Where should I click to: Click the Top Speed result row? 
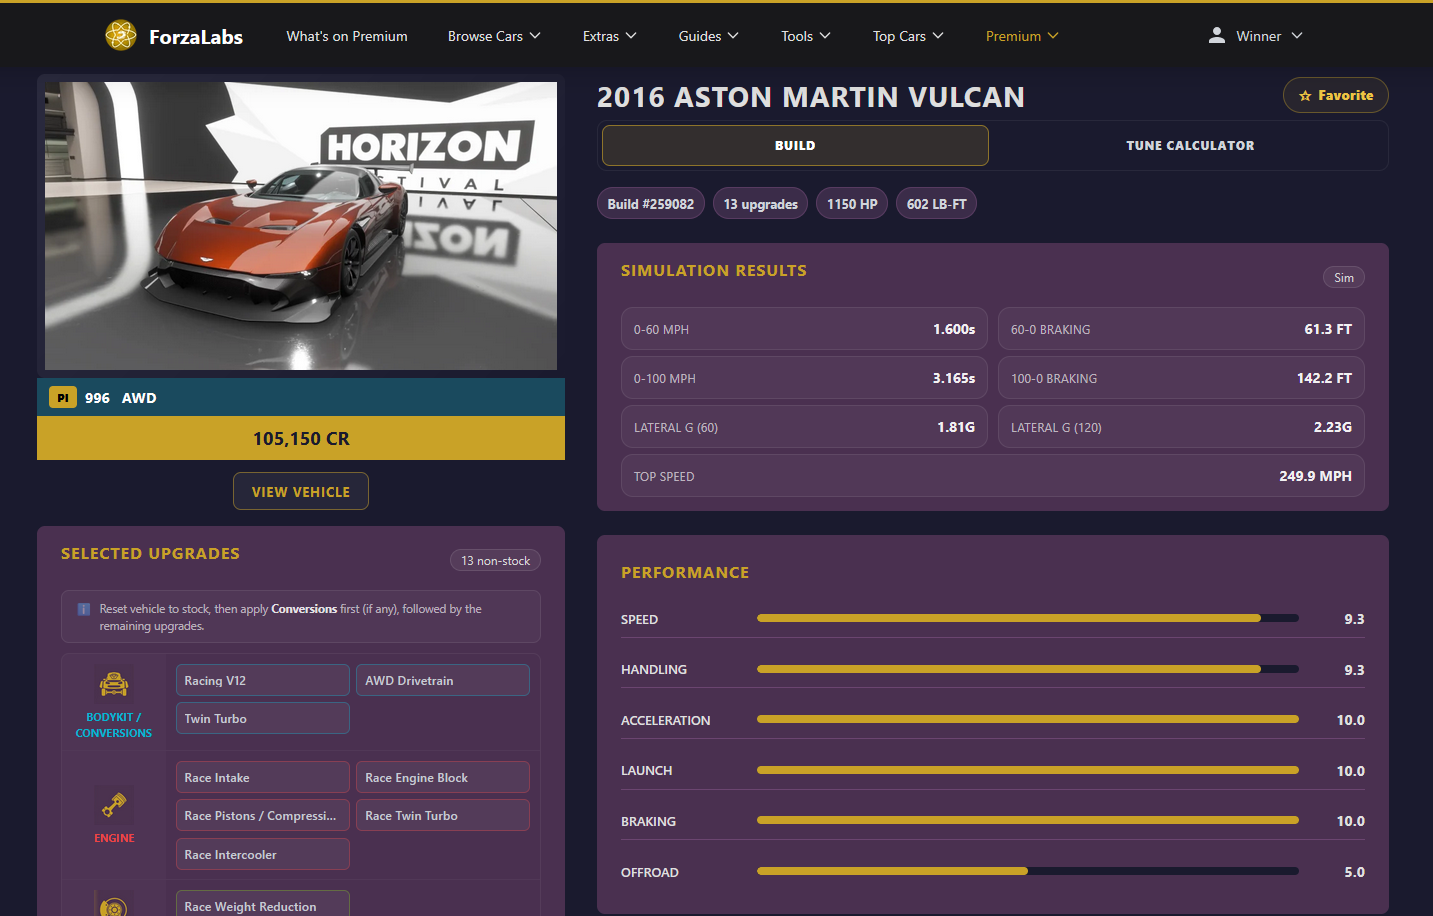[993, 476]
